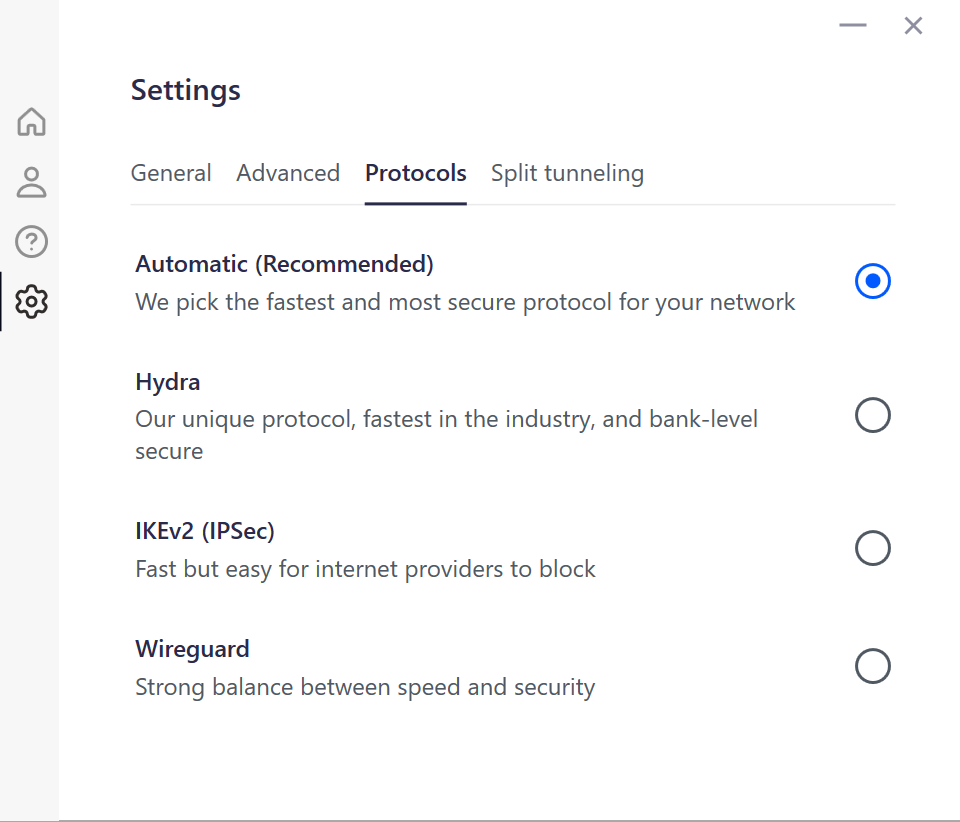Pick the Wireguard radio button
Viewport: 960px width, 822px height.
[x=873, y=666]
